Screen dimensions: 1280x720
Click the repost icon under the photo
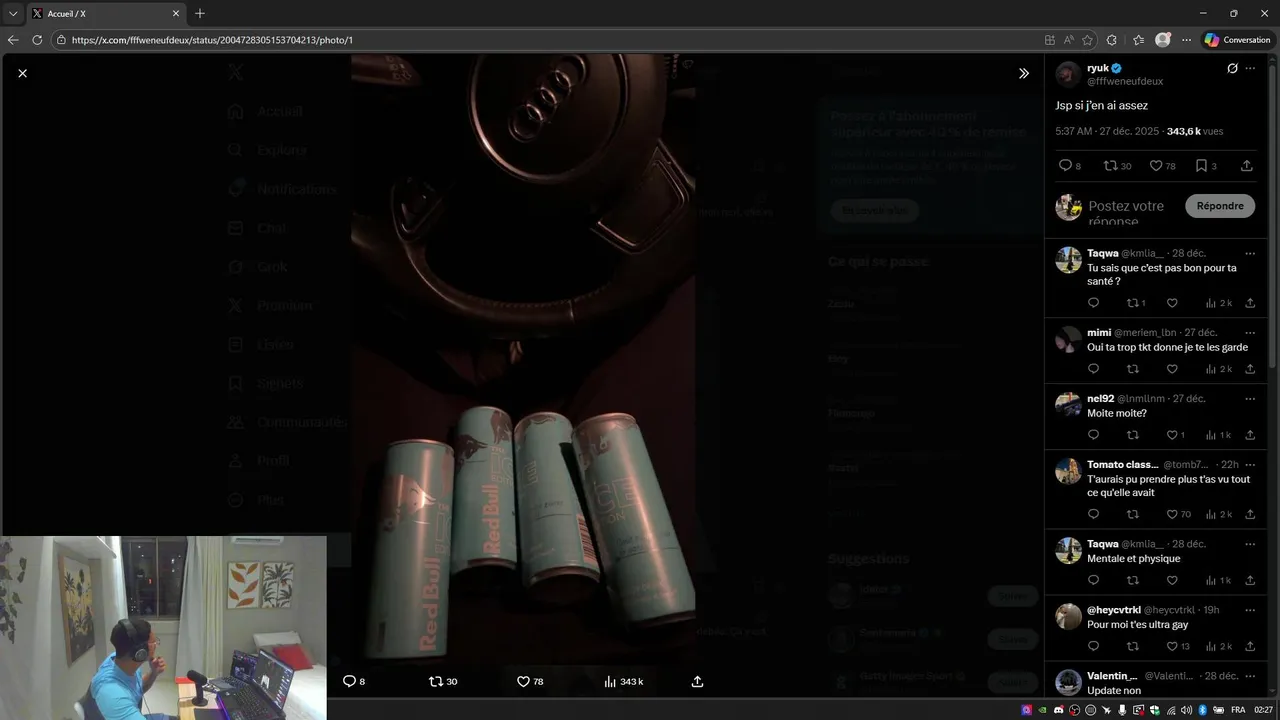435,681
